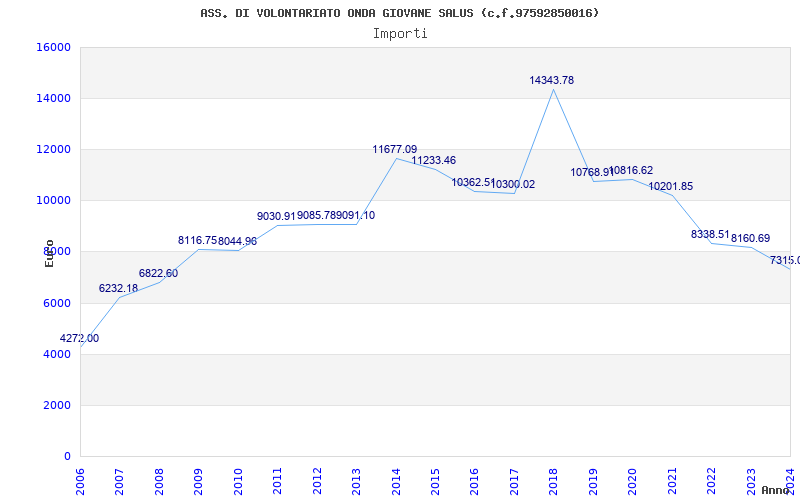Click the x-axis year 2009
This screenshot has height=500, width=800.
click(198, 481)
